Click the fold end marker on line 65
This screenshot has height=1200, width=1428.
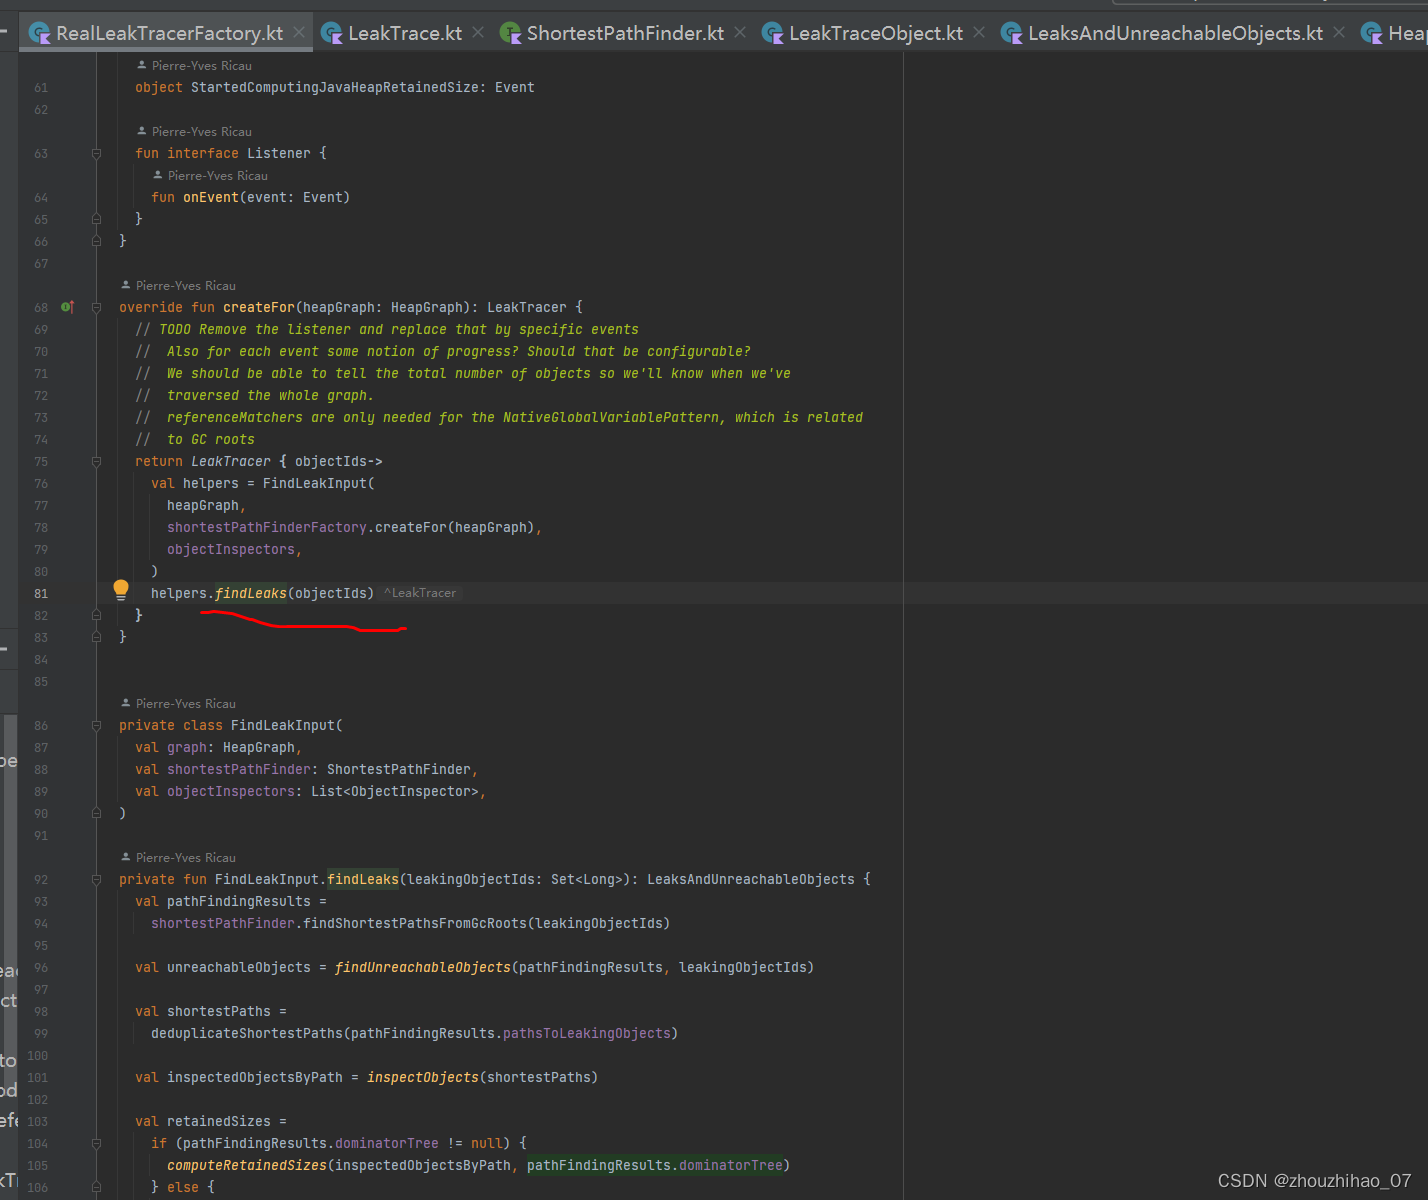(x=96, y=219)
